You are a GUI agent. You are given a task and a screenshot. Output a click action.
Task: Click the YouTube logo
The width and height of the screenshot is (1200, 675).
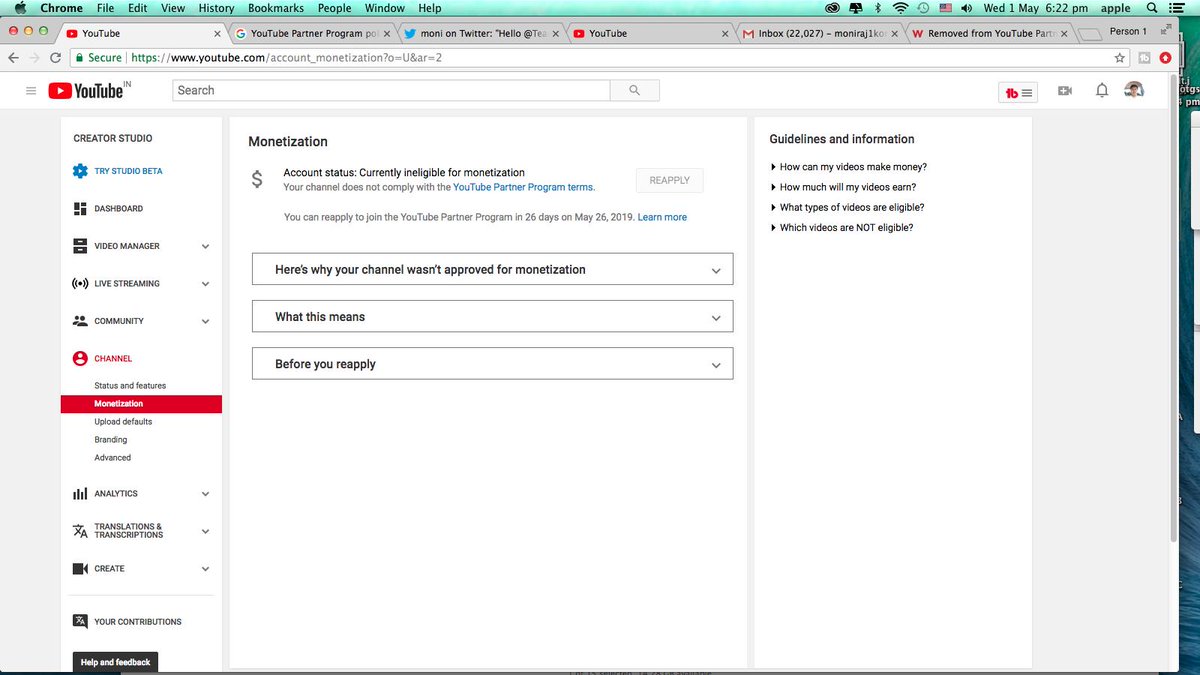(x=86, y=91)
